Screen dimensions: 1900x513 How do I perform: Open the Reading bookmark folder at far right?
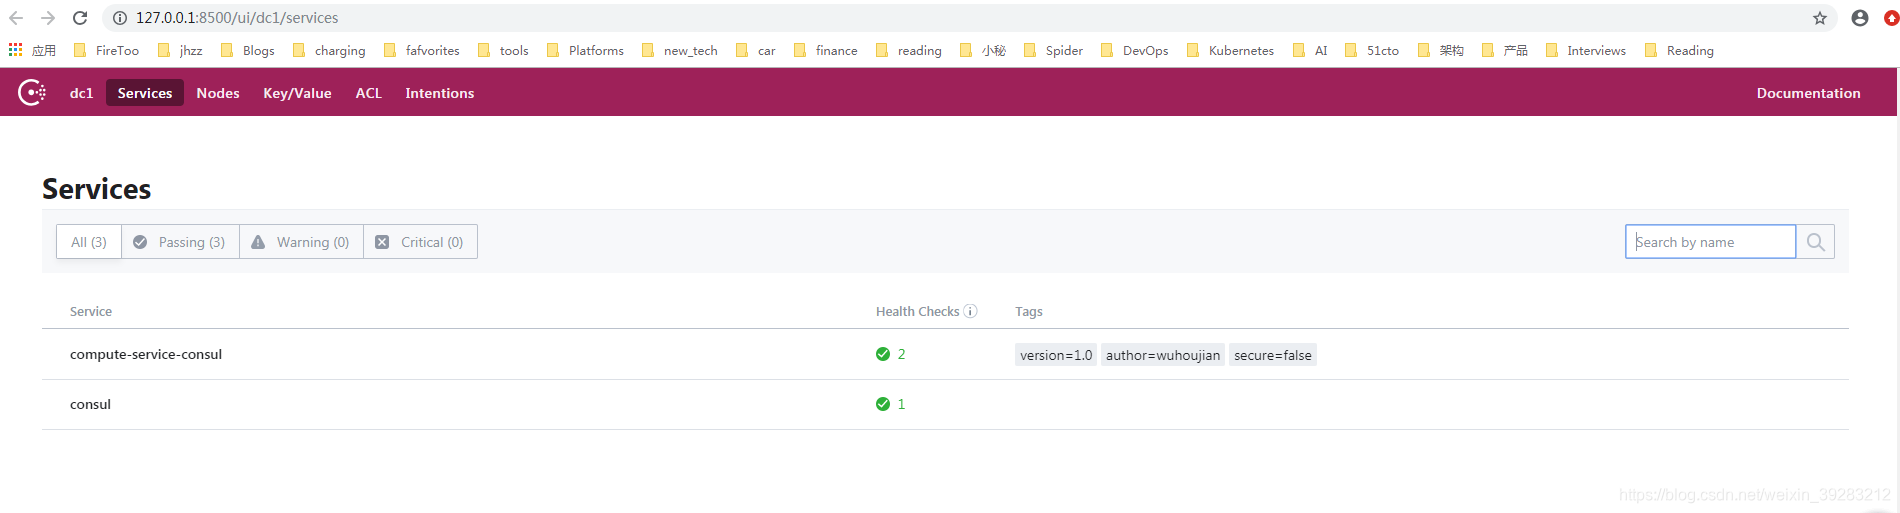point(1679,50)
